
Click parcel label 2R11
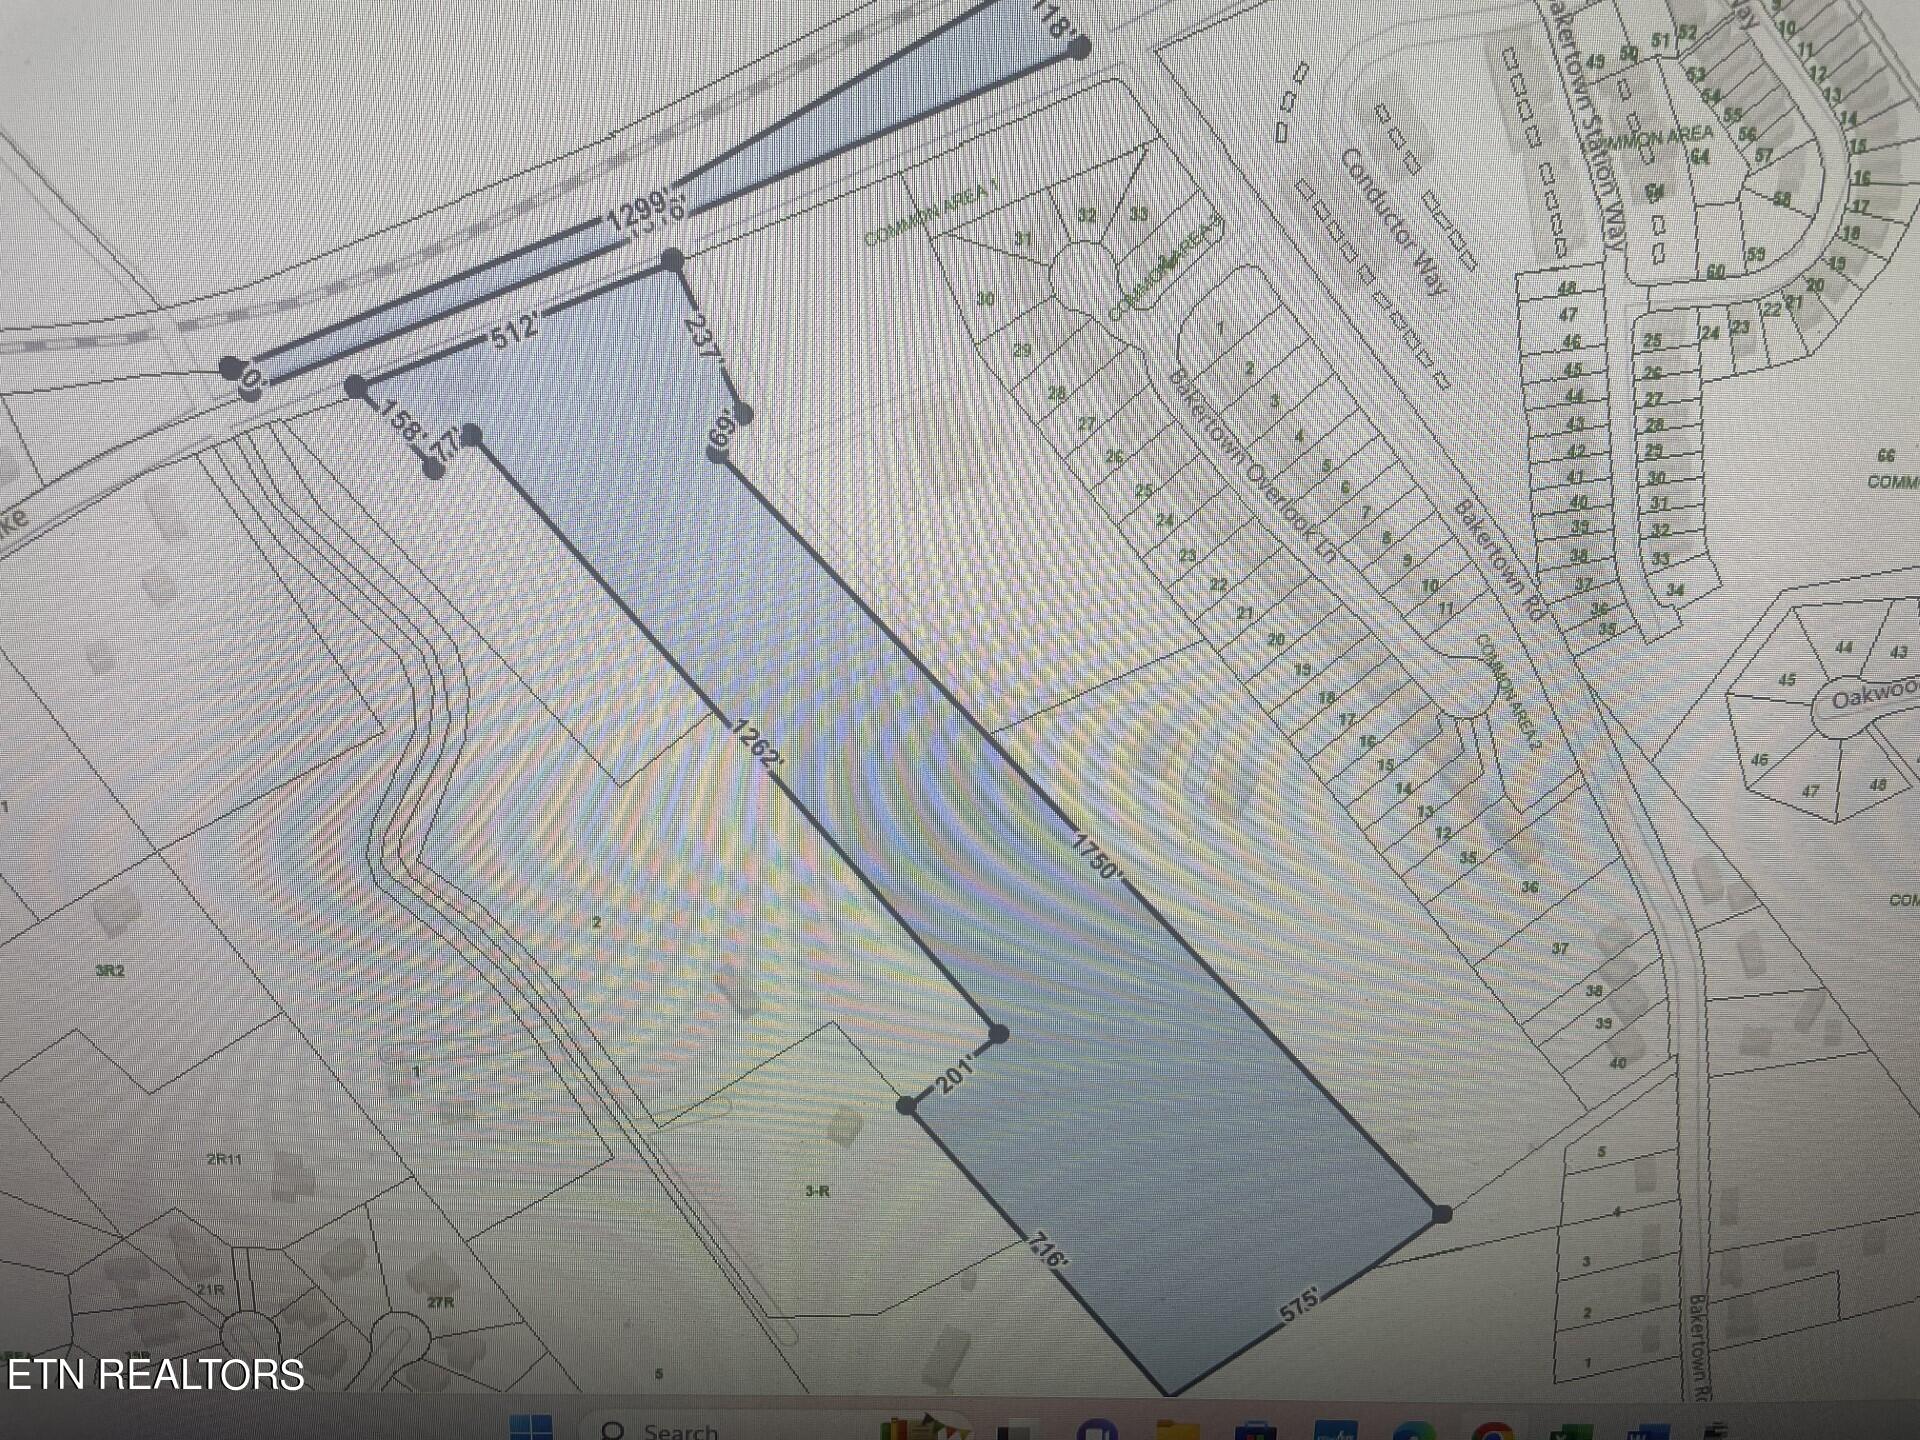click(224, 1160)
